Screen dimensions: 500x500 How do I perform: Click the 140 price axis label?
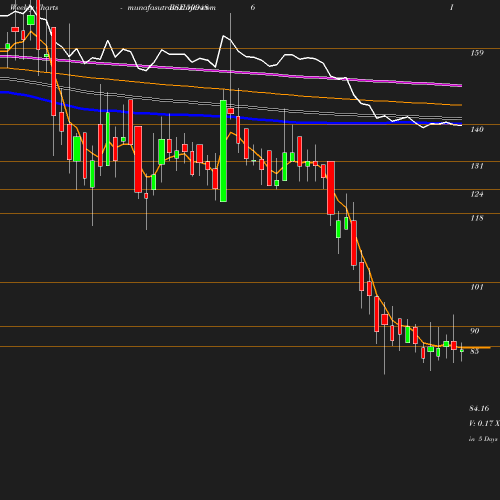pos(477,129)
